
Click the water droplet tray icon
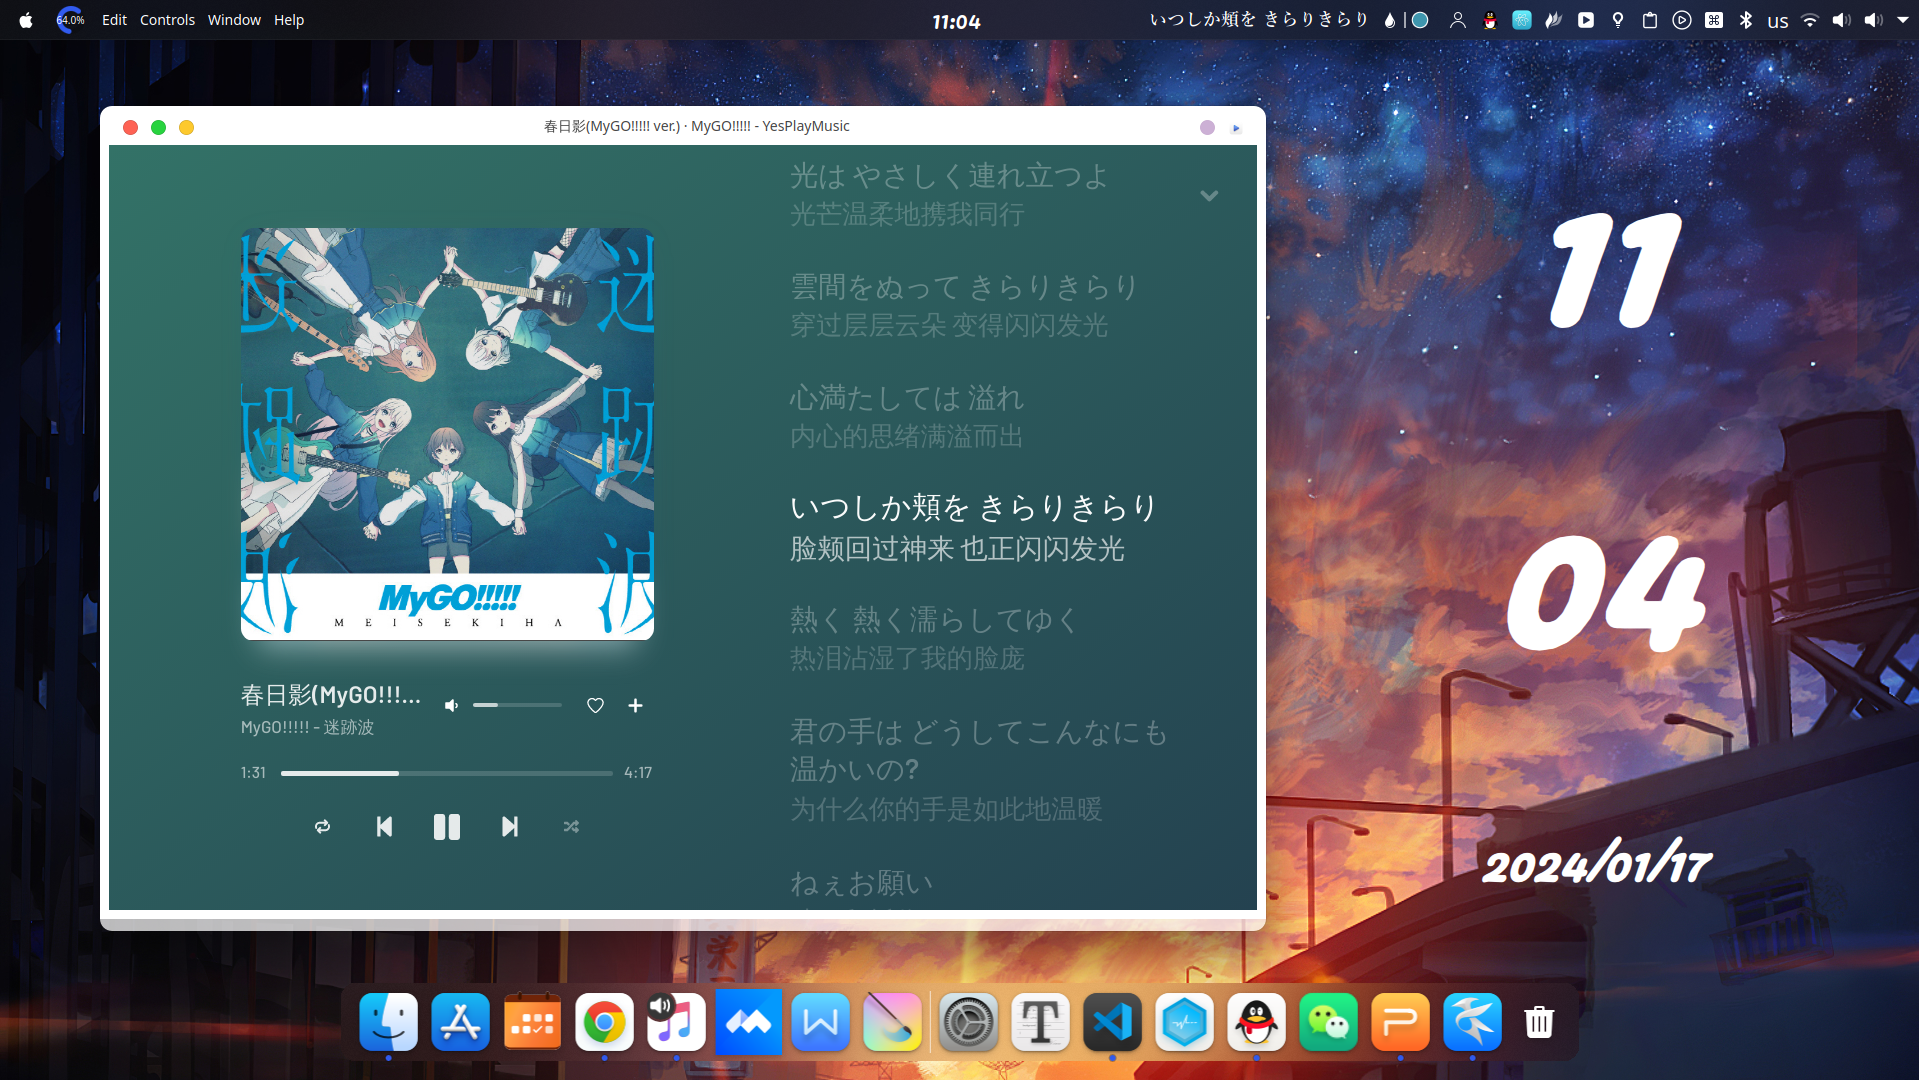pos(1389,20)
